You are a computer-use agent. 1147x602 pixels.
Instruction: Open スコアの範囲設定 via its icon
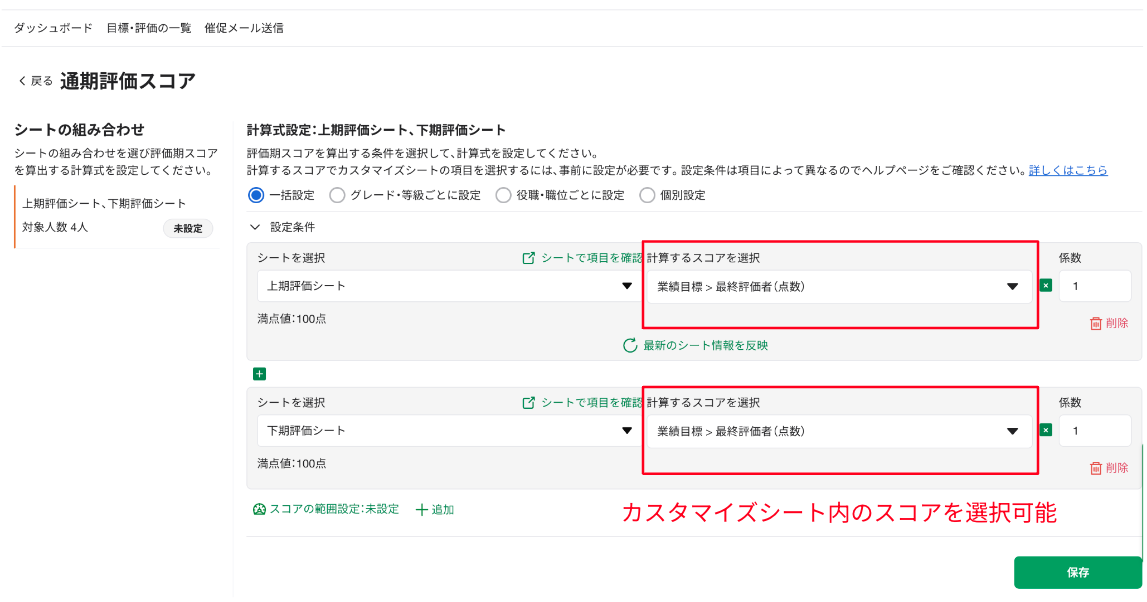coord(259,509)
